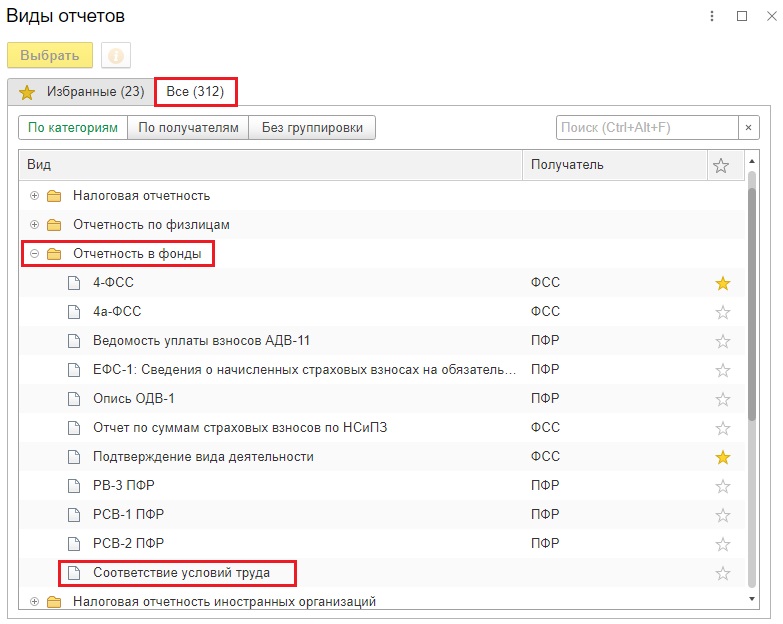Click the Выбрать button
The width and height of the screenshot is (783, 624).
(50, 55)
